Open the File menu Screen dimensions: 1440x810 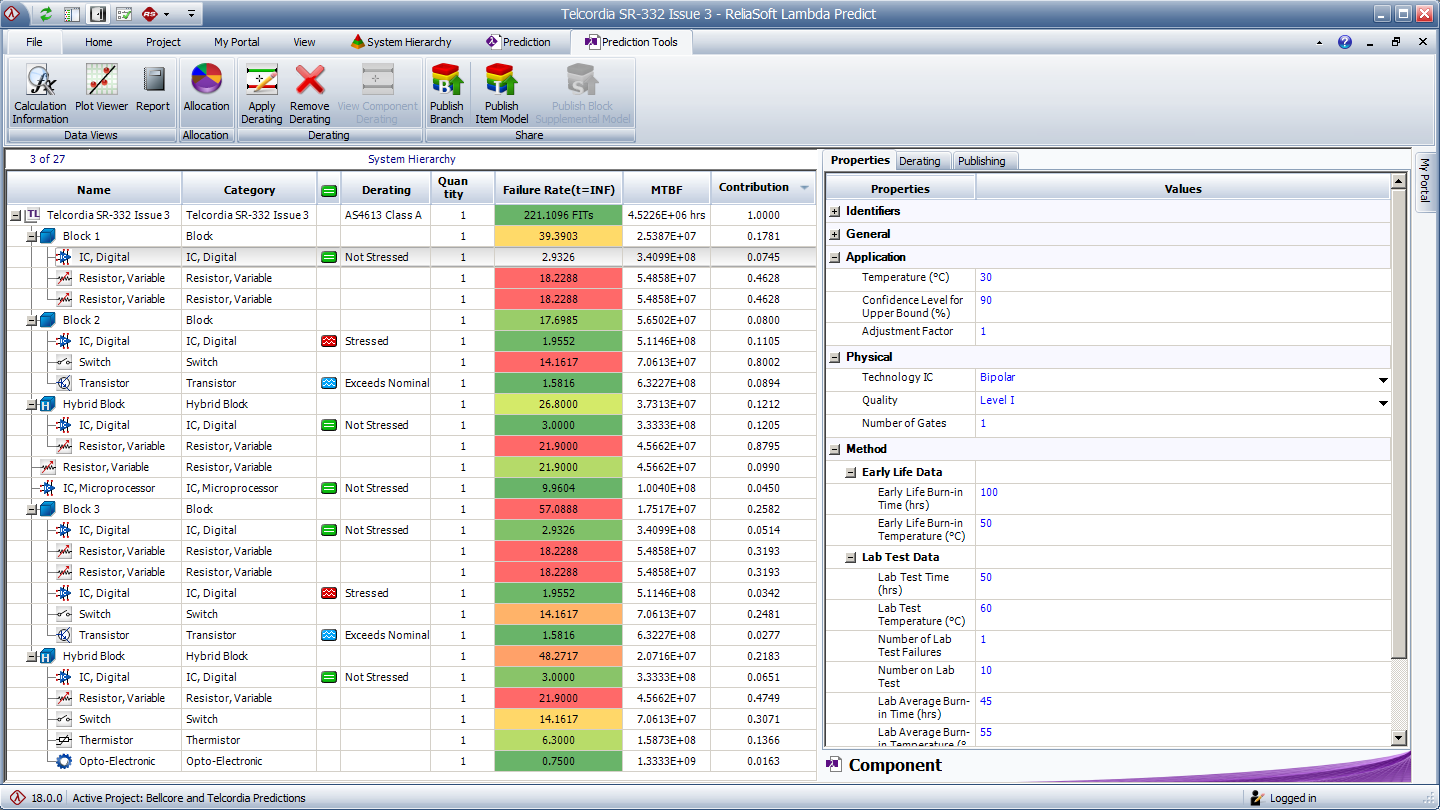tap(34, 42)
